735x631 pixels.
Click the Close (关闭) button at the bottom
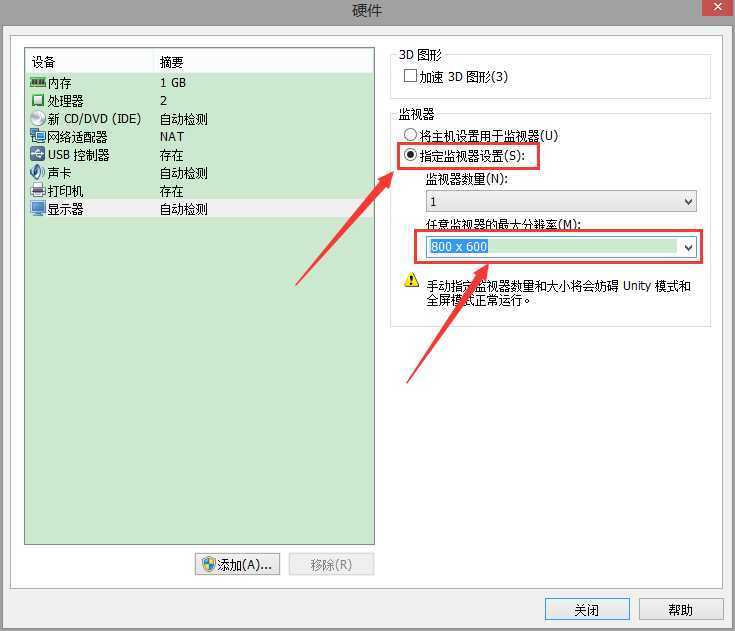[587, 609]
